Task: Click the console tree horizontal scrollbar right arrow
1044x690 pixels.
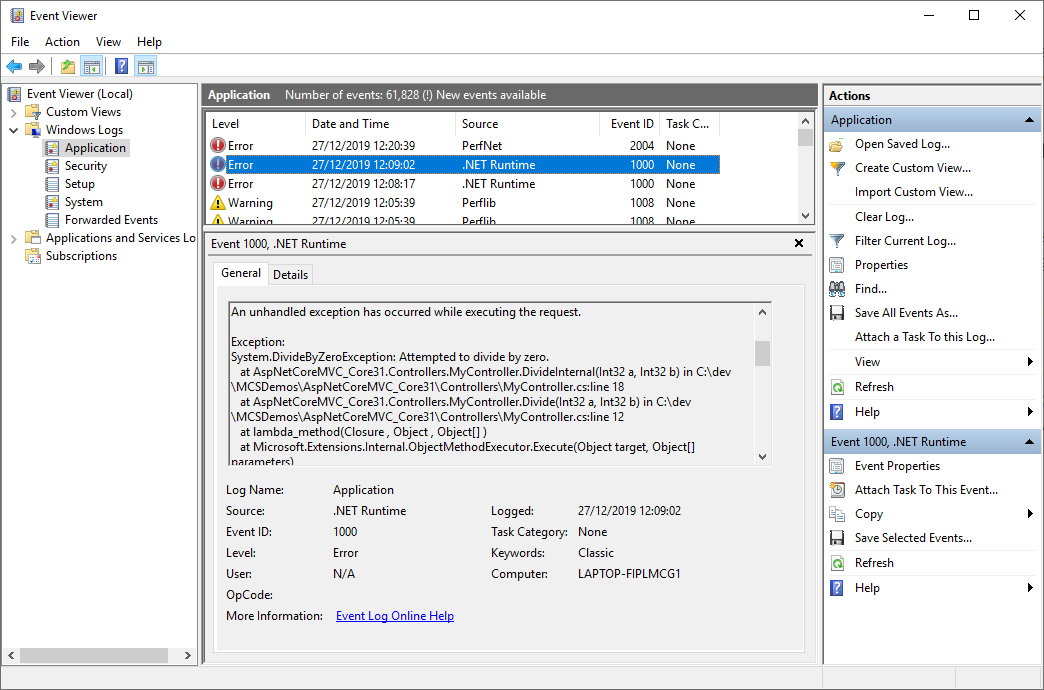Action: pos(188,656)
